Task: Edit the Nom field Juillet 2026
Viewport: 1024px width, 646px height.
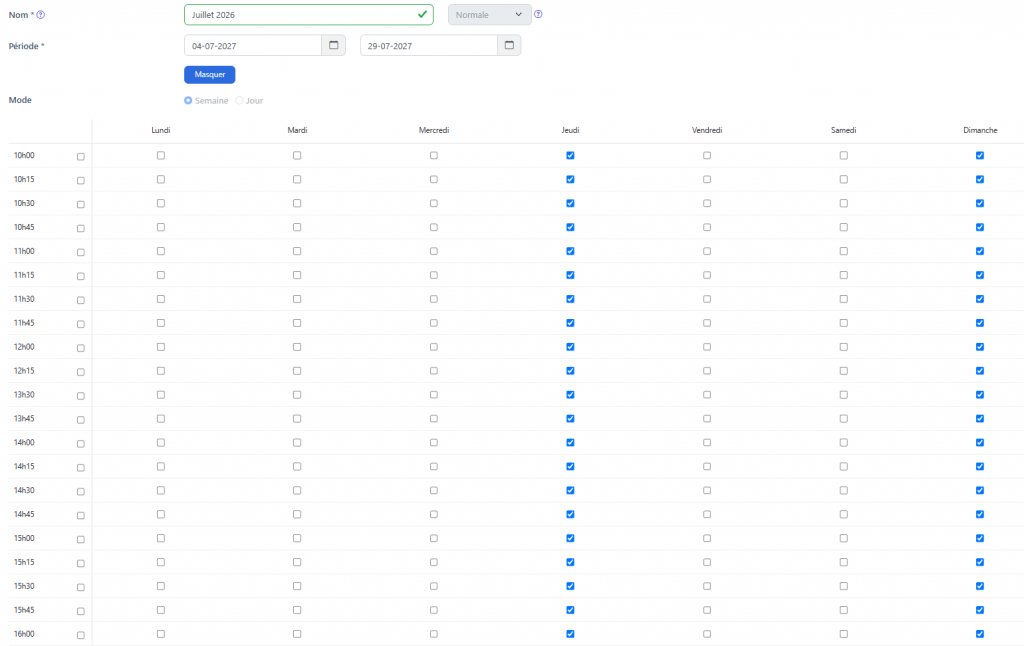Action: [309, 14]
